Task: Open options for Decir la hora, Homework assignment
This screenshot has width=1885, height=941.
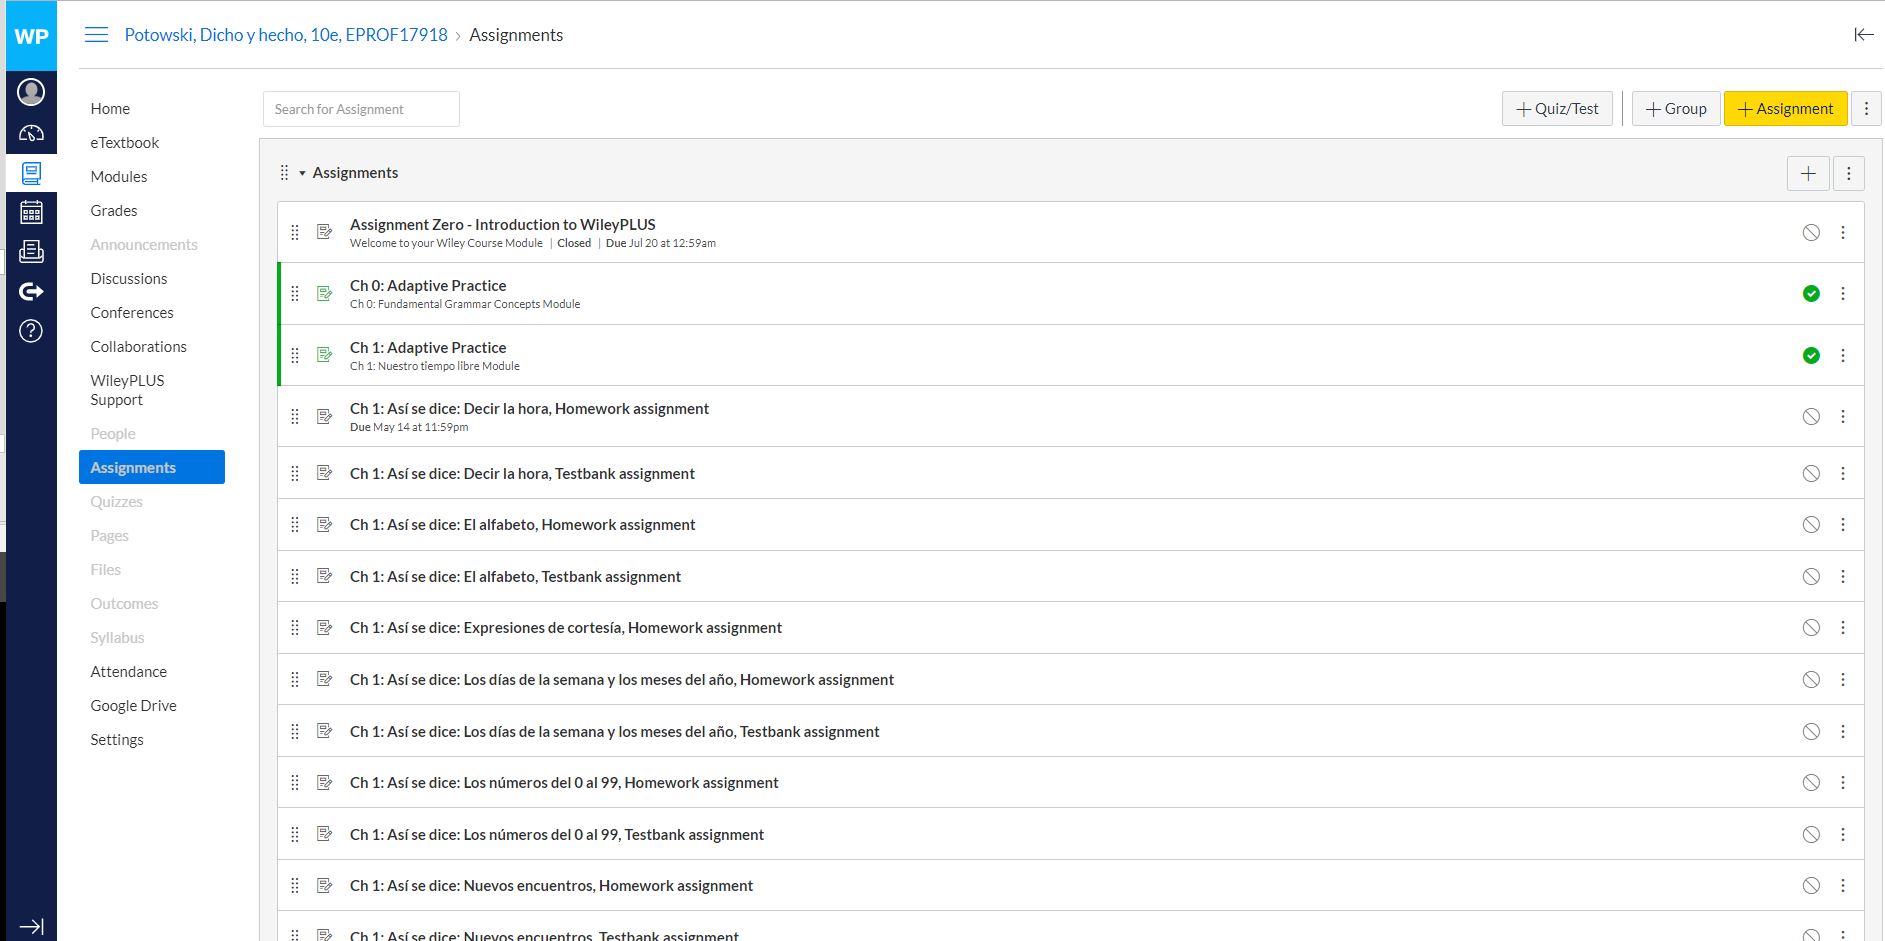Action: point(1842,416)
